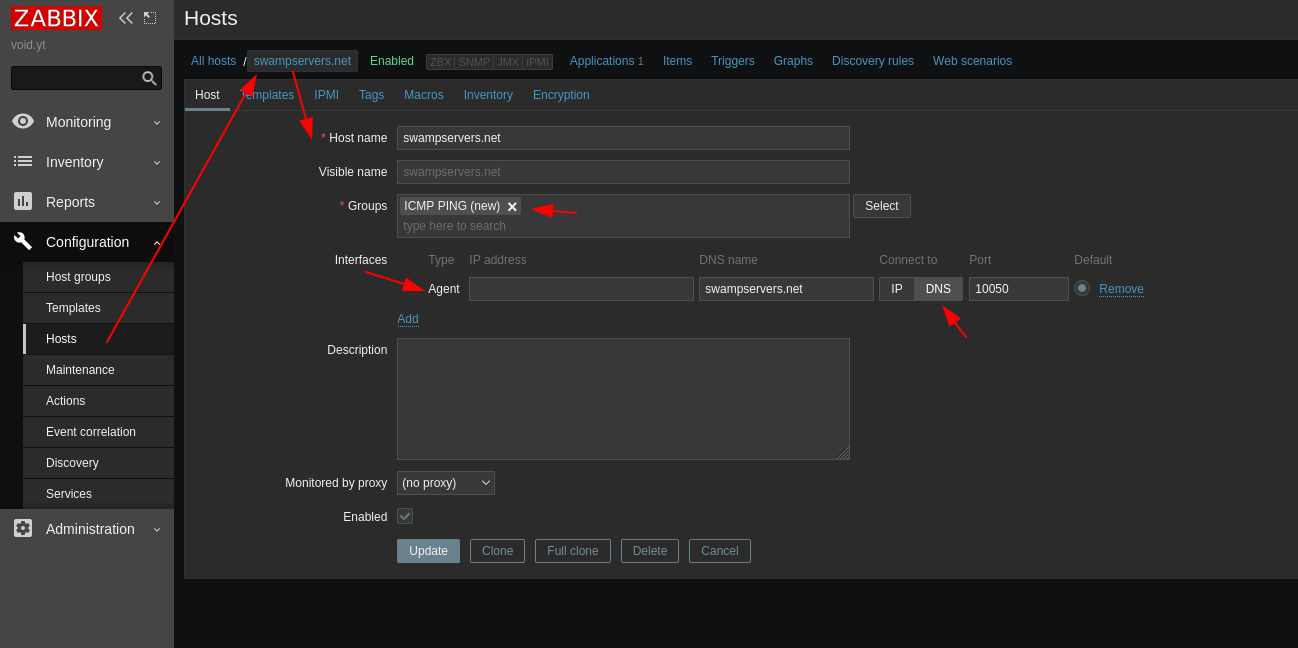The width and height of the screenshot is (1298, 648).
Task: Collapse the Configuration menu section
Action: (87, 241)
